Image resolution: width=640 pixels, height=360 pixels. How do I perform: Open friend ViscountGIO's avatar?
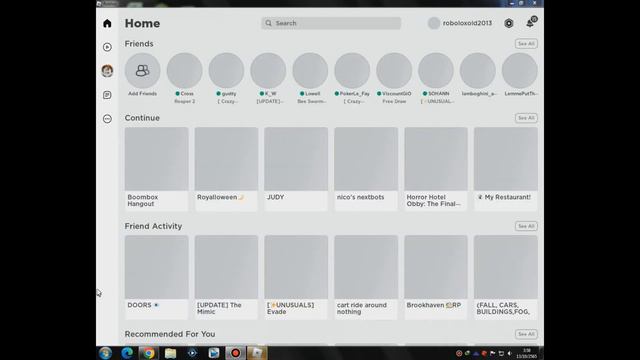(x=394, y=71)
